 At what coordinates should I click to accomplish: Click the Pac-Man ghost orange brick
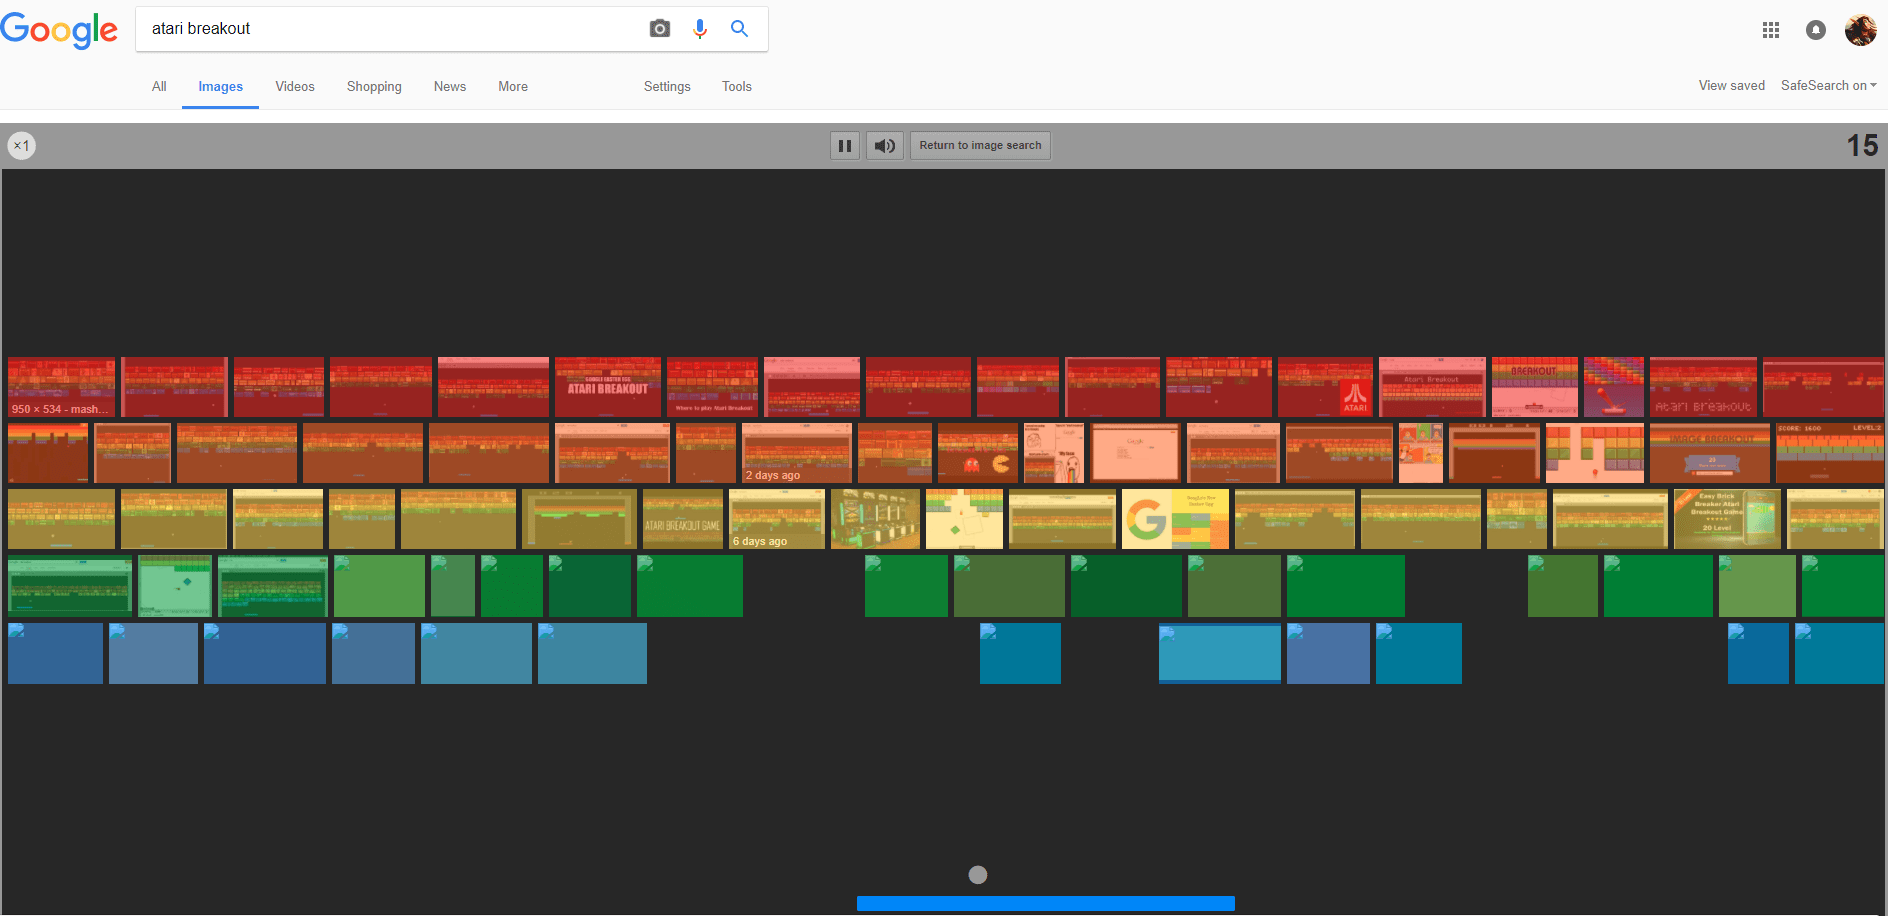click(x=978, y=453)
